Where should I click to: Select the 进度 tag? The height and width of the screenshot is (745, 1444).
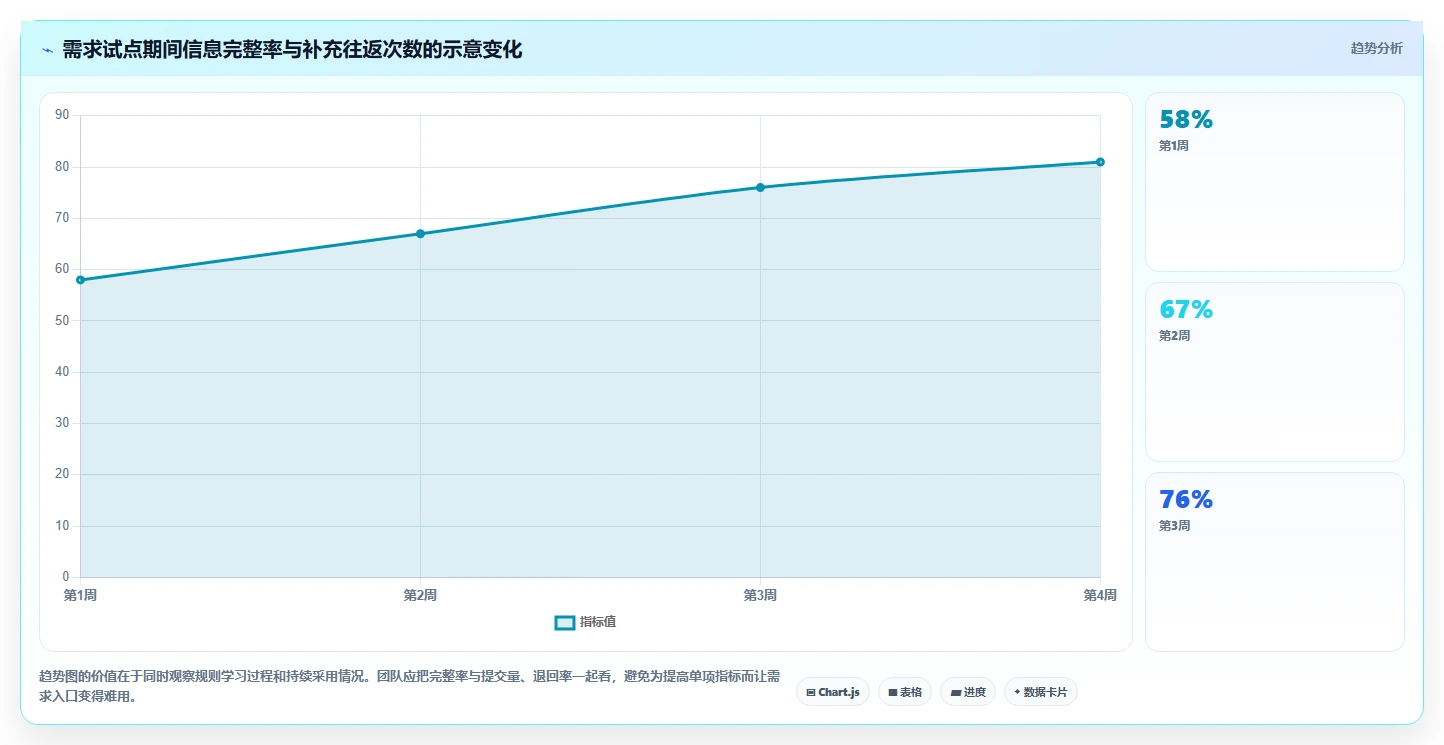(968, 692)
